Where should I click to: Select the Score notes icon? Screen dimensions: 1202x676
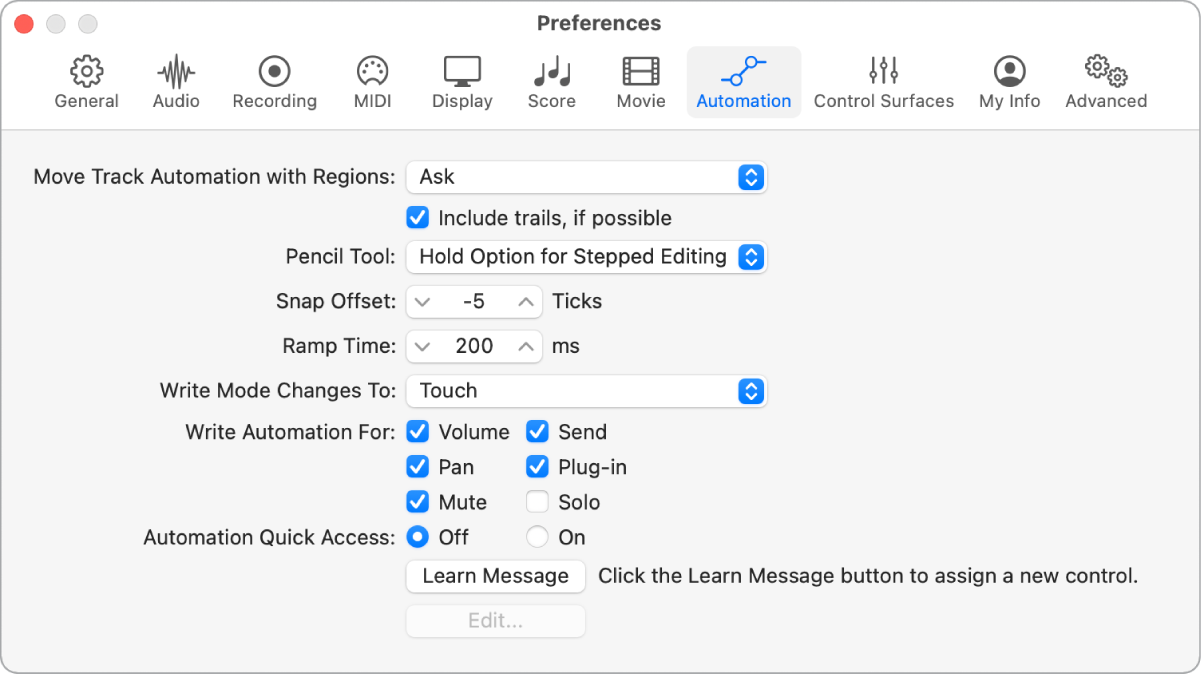(551, 72)
